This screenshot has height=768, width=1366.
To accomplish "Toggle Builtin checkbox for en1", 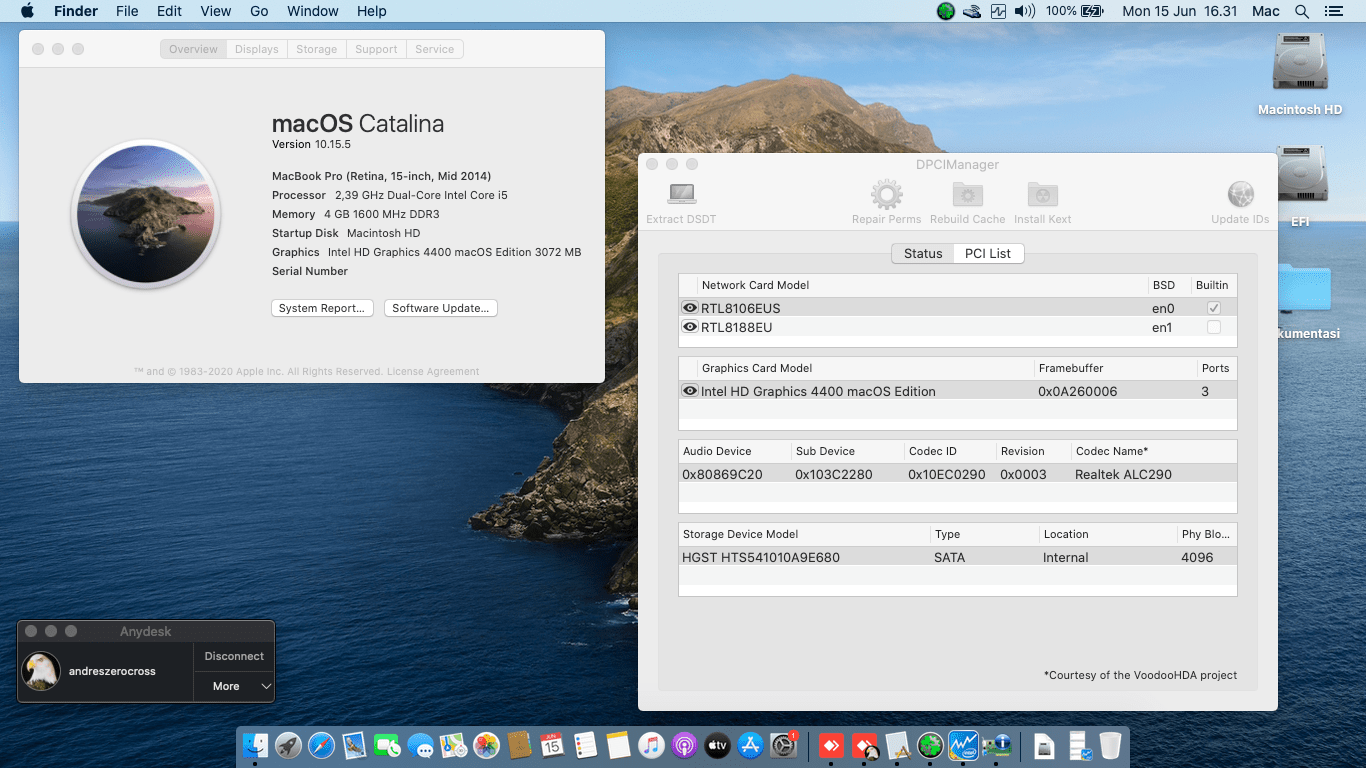I will (1214, 327).
